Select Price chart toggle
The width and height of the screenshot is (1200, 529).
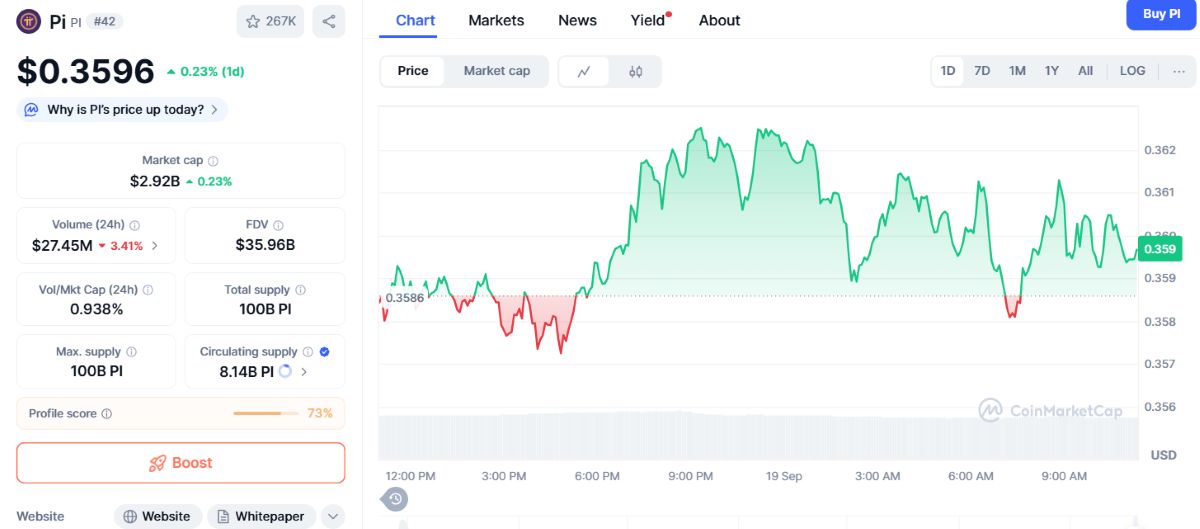click(413, 71)
